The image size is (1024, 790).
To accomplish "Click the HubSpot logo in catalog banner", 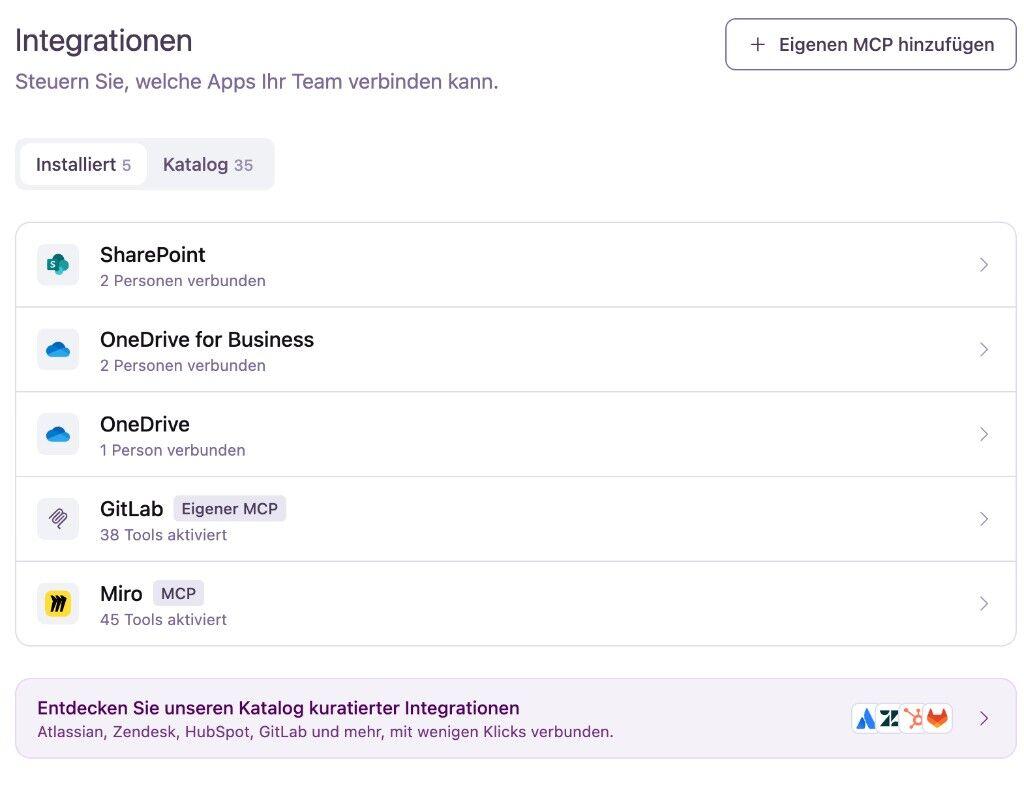I will coord(914,719).
